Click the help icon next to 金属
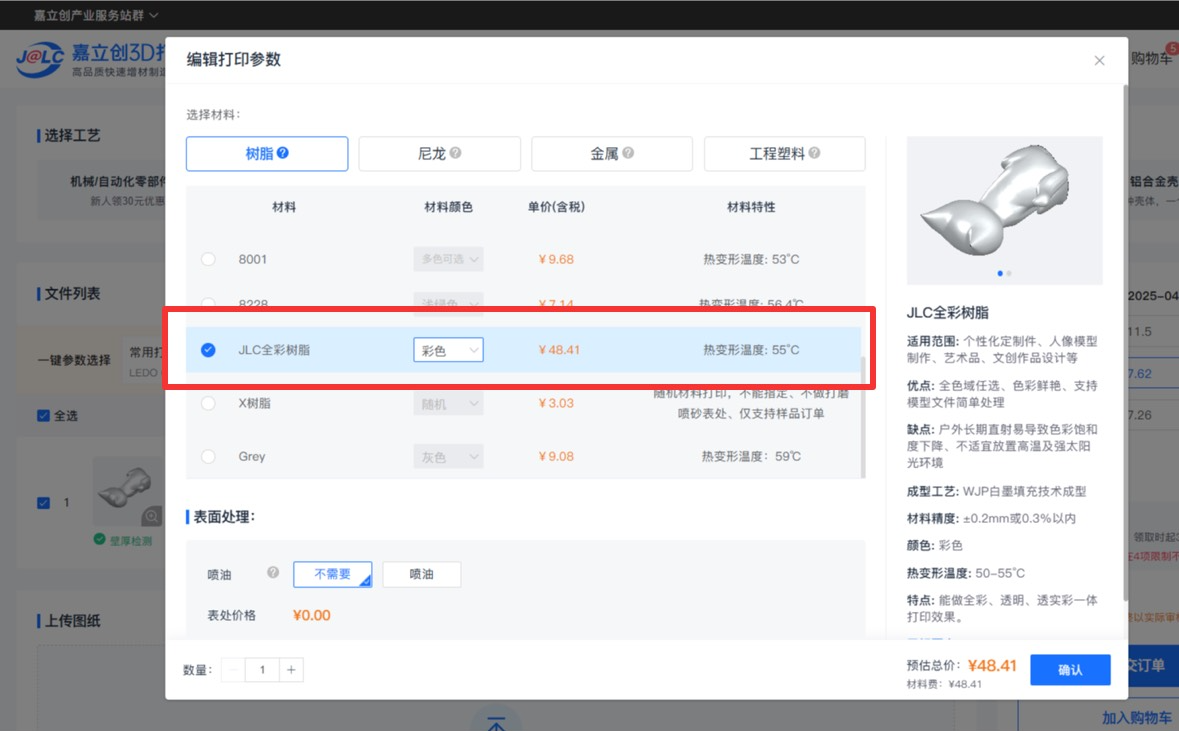 click(x=628, y=154)
